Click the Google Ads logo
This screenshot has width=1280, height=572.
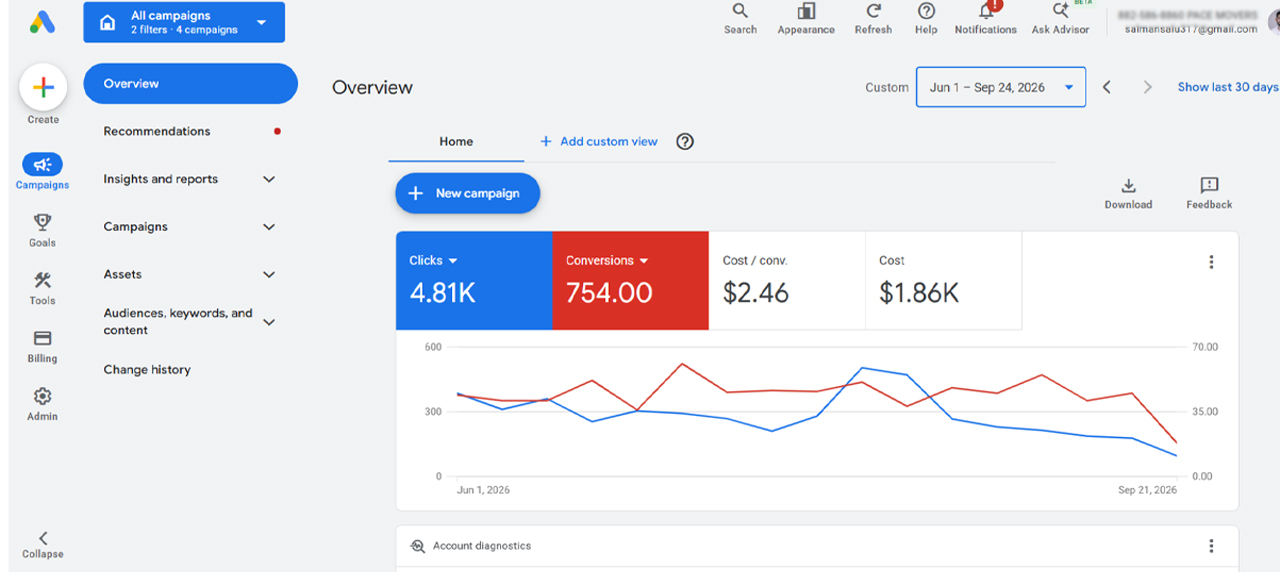pyautogui.click(x=42, y=21)
